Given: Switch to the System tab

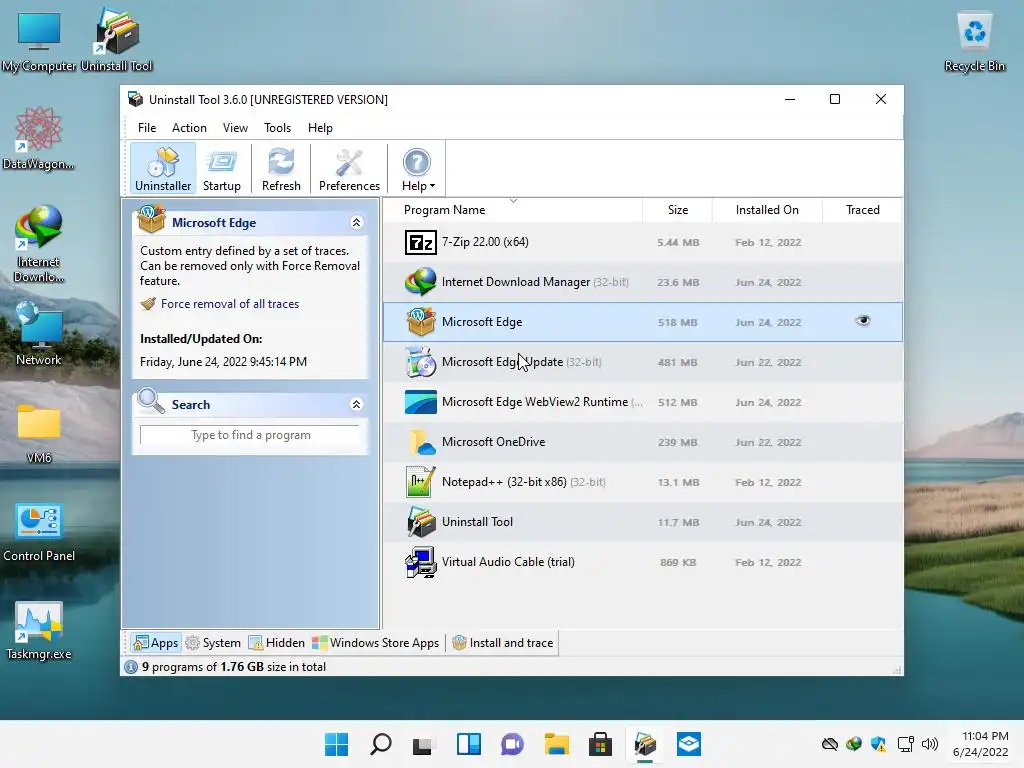Looking at the screenshot, I should tap(214, 643).
